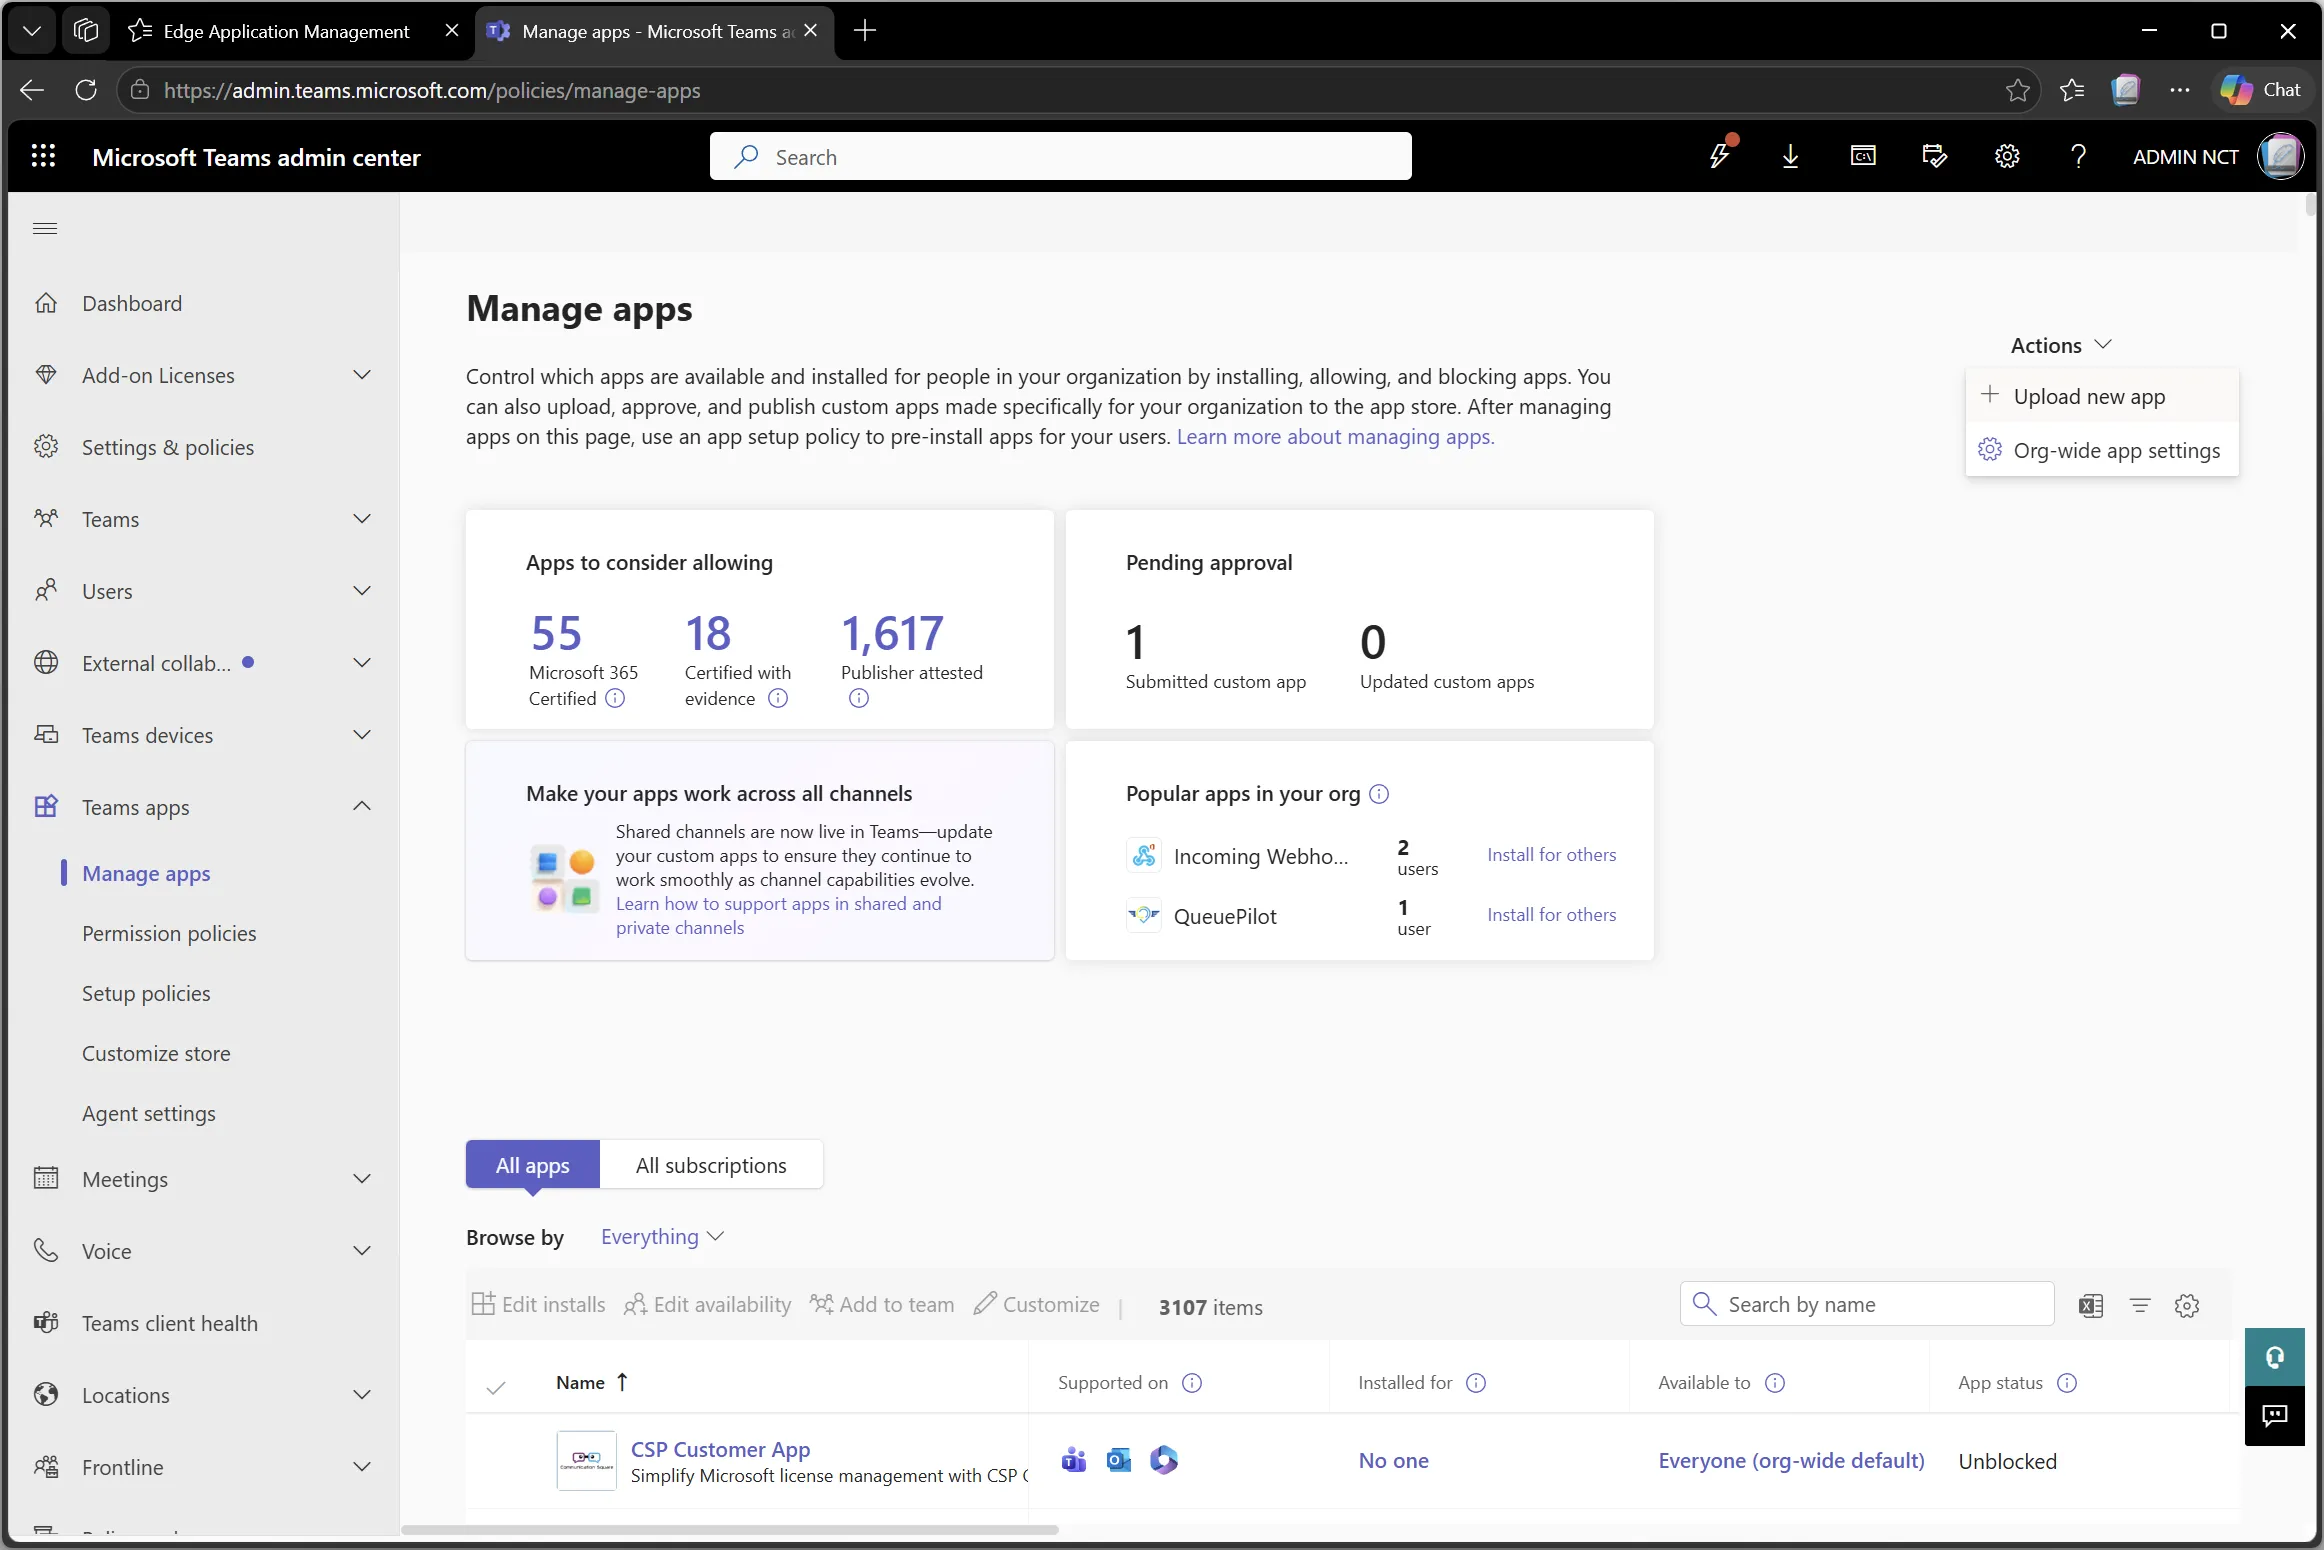Click the CSP Customer App thumbnail

[x=586, y=1460]
